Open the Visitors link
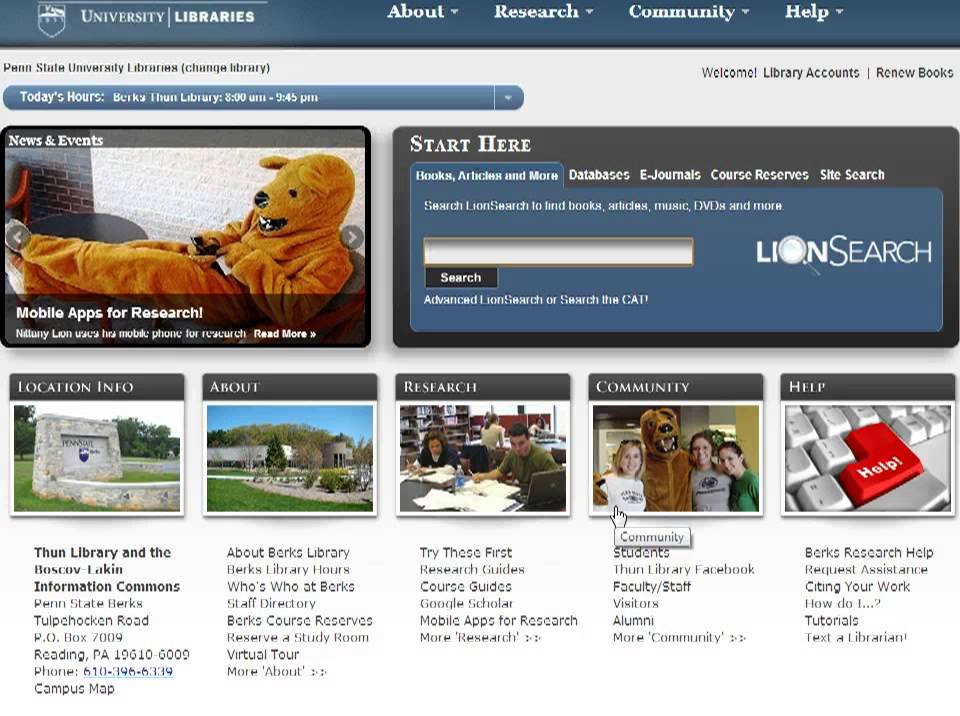 point(636,603)
